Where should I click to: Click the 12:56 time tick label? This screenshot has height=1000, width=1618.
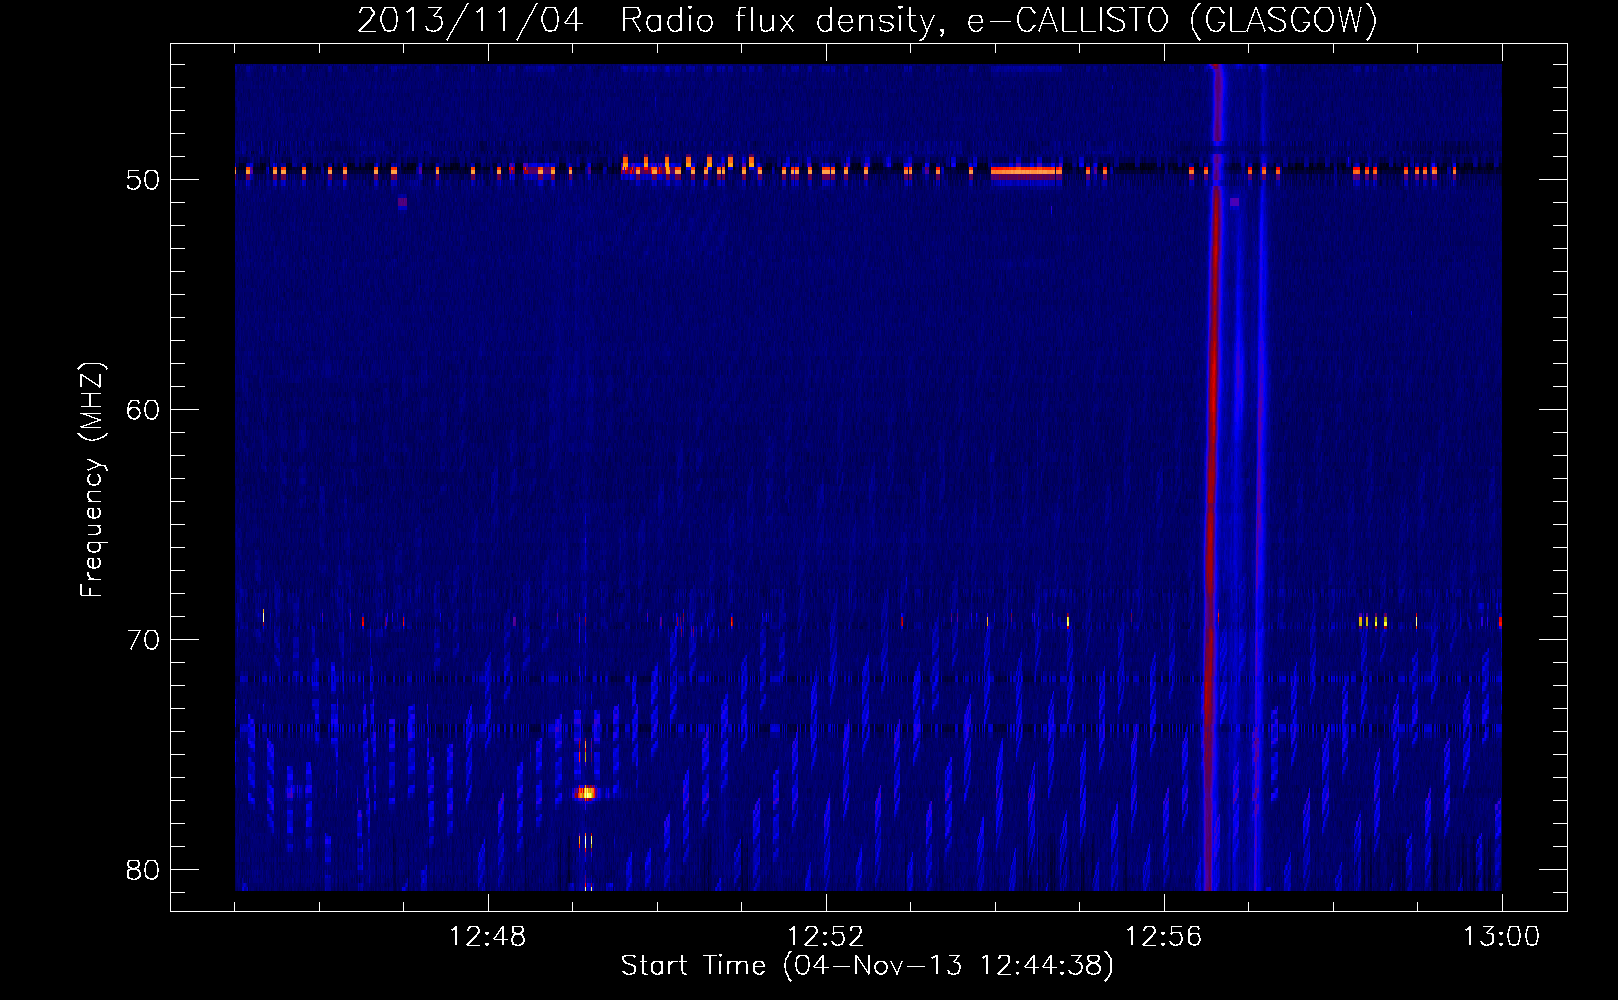pos(1163,937)
